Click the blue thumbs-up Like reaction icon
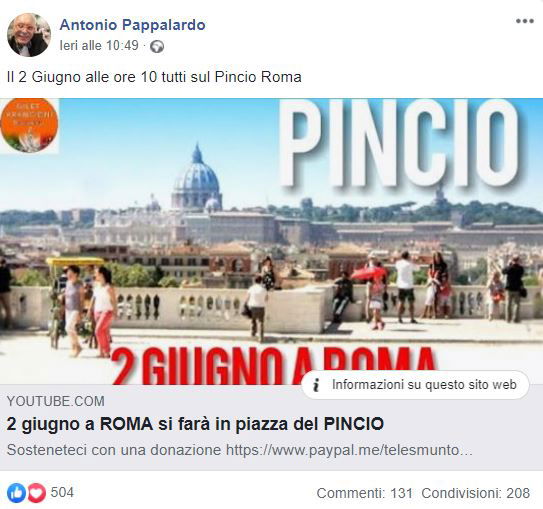Image resolution: width=543 pixels, height=509 pixels. tap(16, 492)
